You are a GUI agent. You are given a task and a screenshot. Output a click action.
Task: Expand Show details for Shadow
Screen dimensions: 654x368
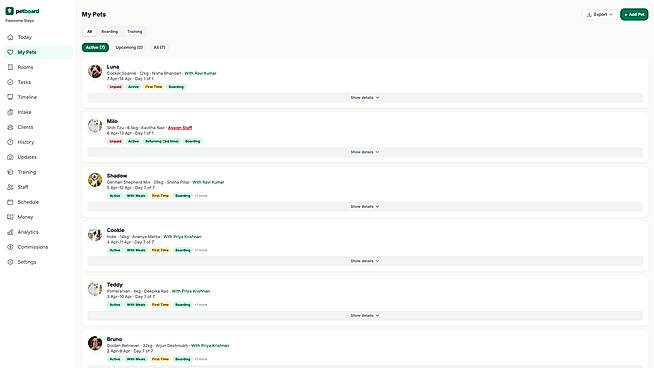[x=365, y=207]
